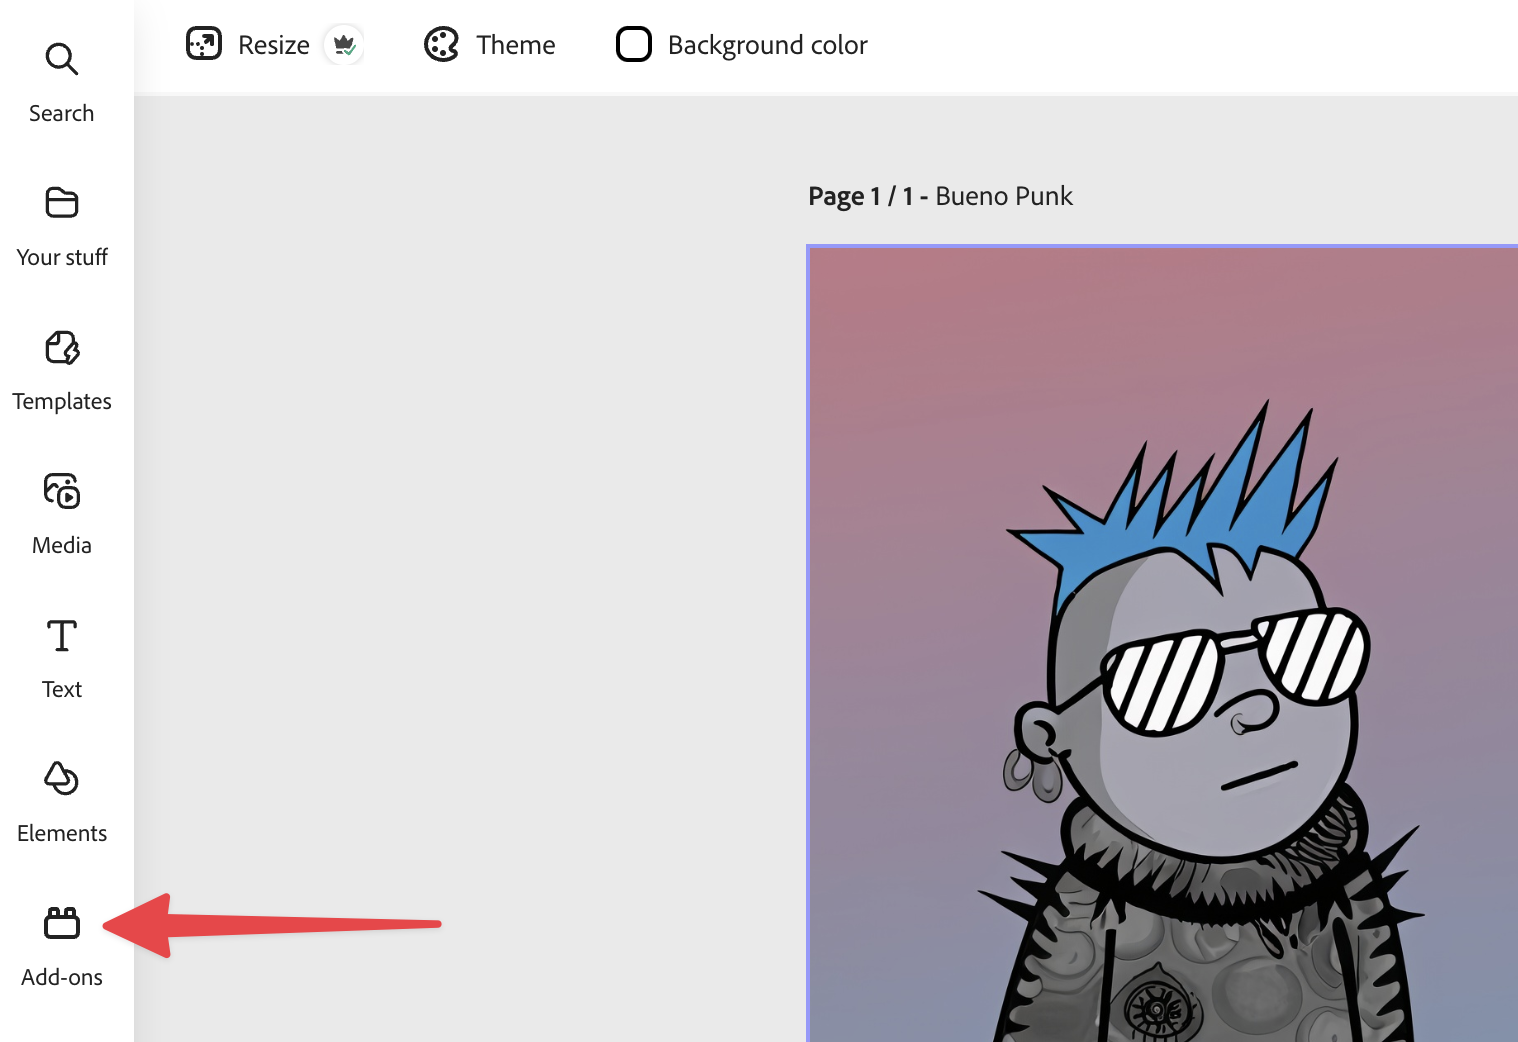Click the Elements label in the sidebar
Image resolution: width=1518 pixels, height=1042 pixels.
(62, 833)
